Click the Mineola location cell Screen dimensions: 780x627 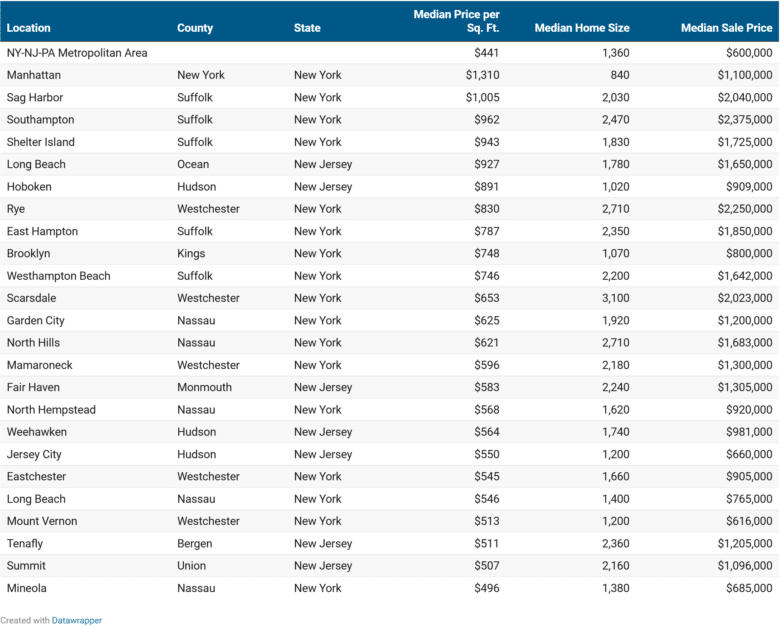click(x=27, y=588)
